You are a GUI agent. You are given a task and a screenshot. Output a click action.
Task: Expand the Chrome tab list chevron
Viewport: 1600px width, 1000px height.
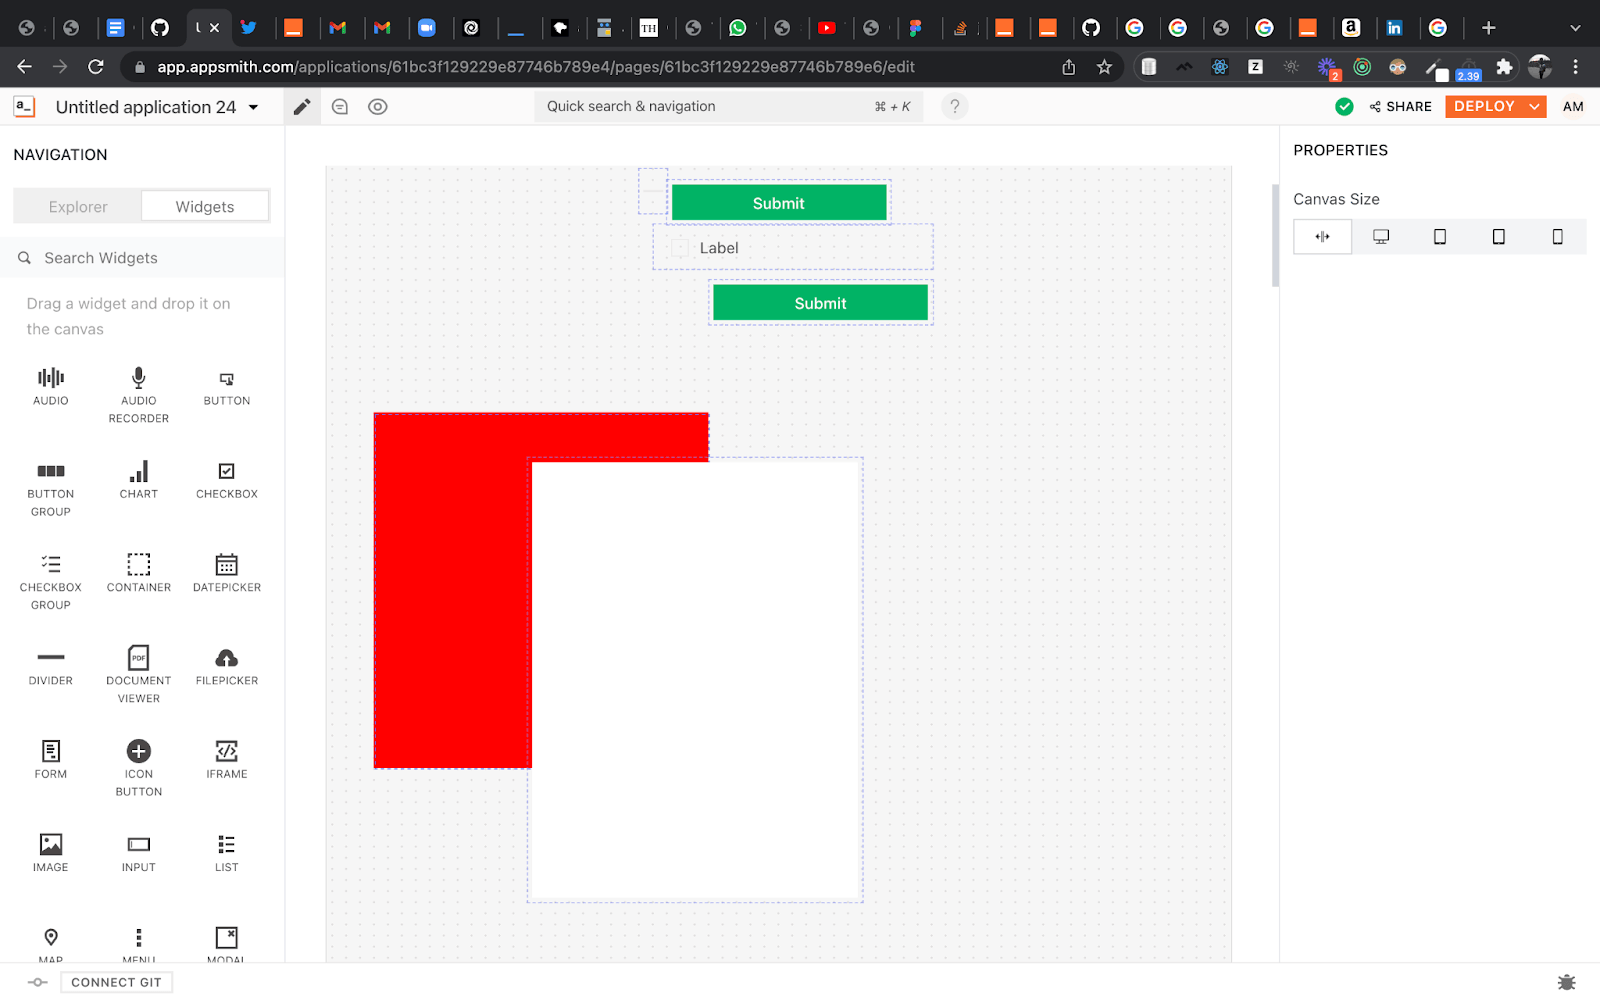1575,28
